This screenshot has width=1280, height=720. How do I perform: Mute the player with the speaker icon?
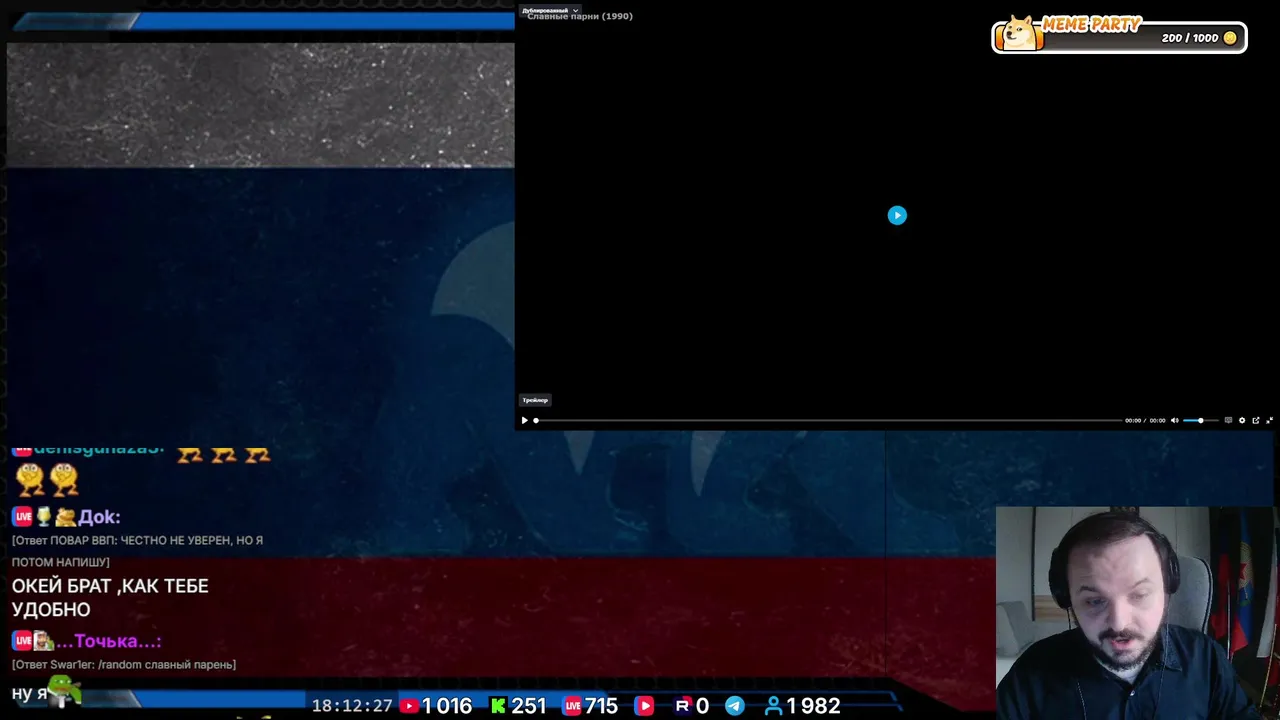(x=1174, y=420)
